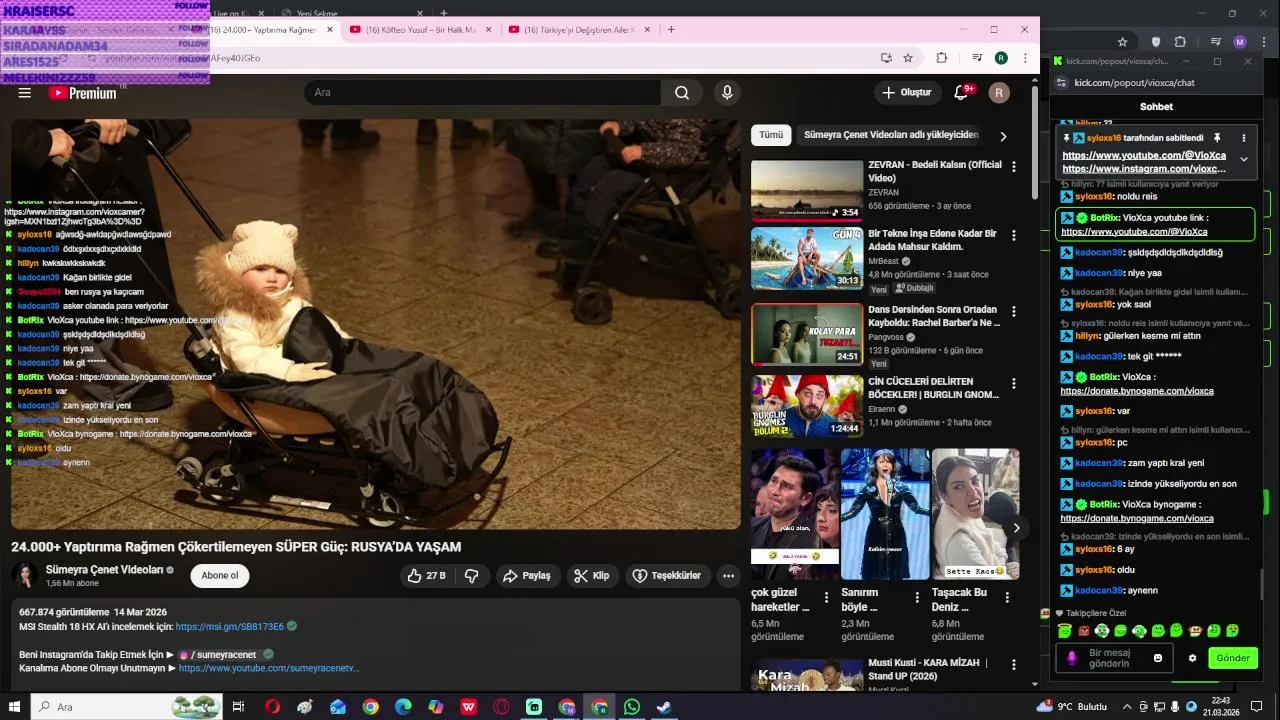Select the Tümü filter chip
The width and height of the screenshot is (1280, 720).
click(x=771, y=135)
